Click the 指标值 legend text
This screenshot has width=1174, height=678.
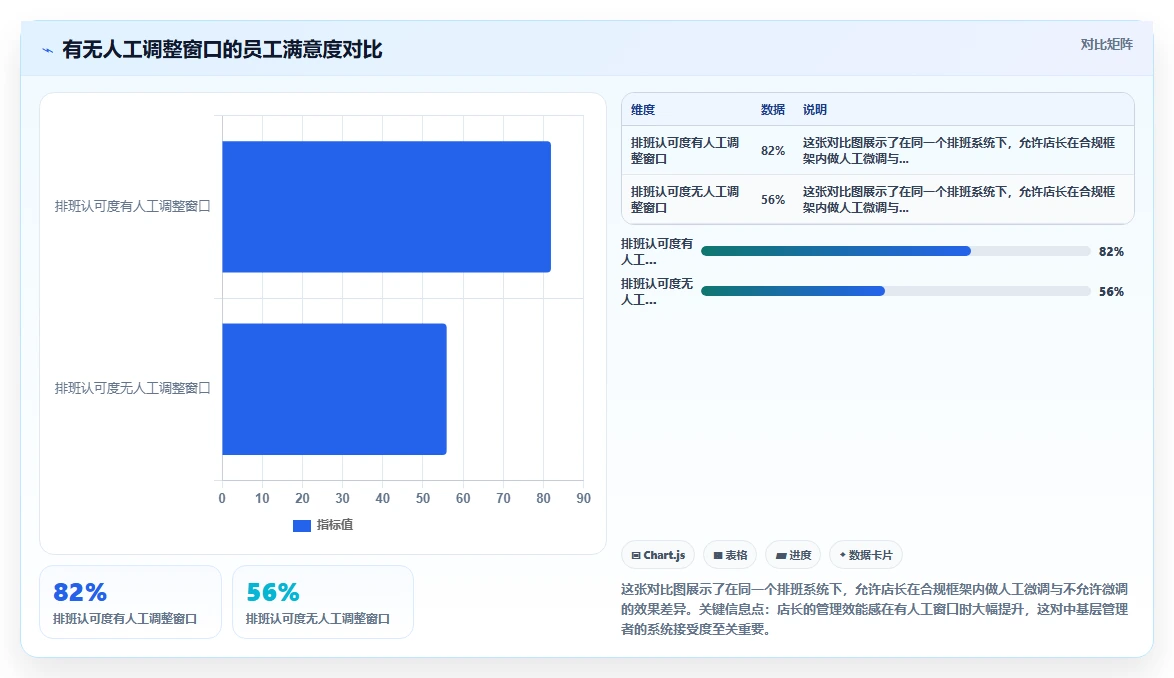click(335, 525)
